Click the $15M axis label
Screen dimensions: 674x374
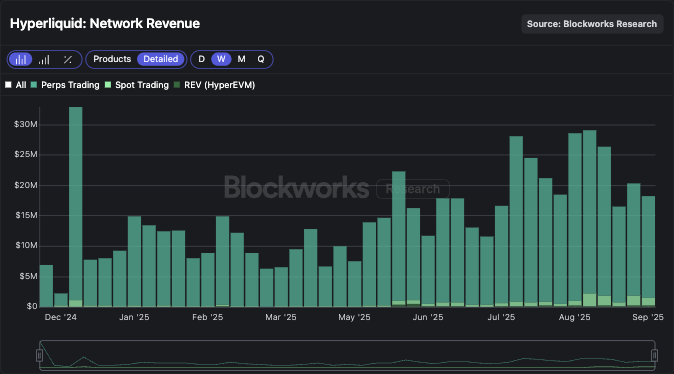tap(25, 215)
